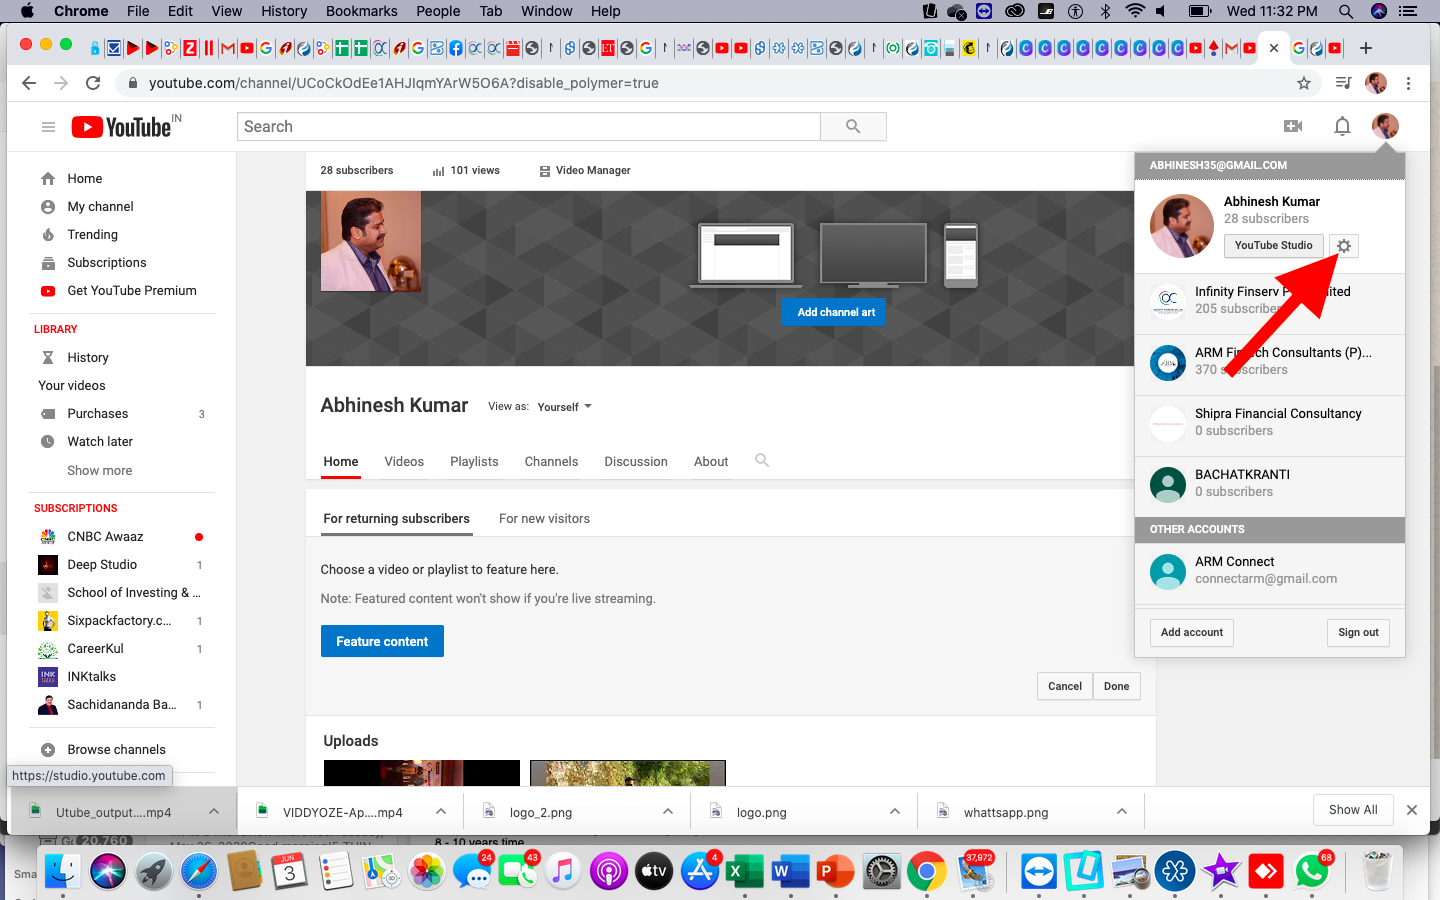1440x900 pixels.
Task: Click the YouTube search field
Action: [529, 126]
